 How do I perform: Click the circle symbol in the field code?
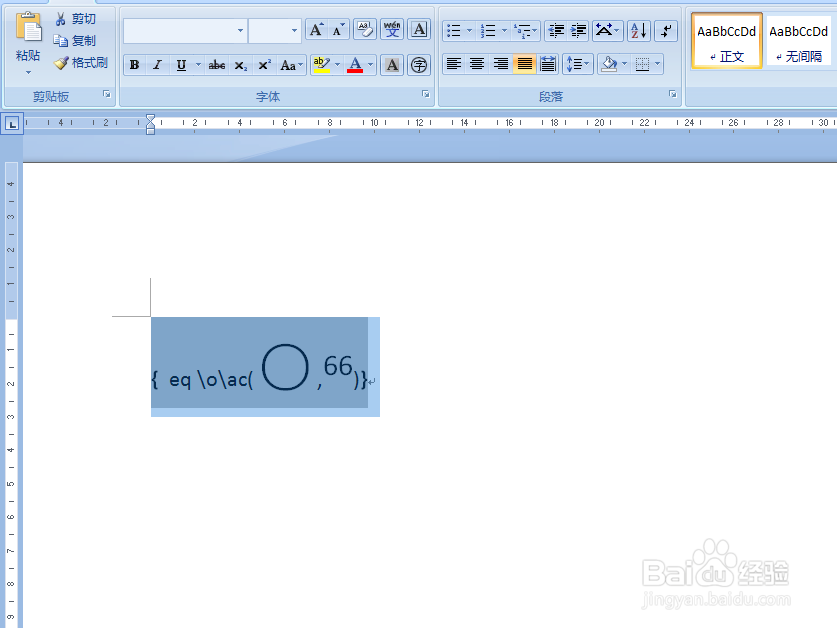(x=285, y=367)
